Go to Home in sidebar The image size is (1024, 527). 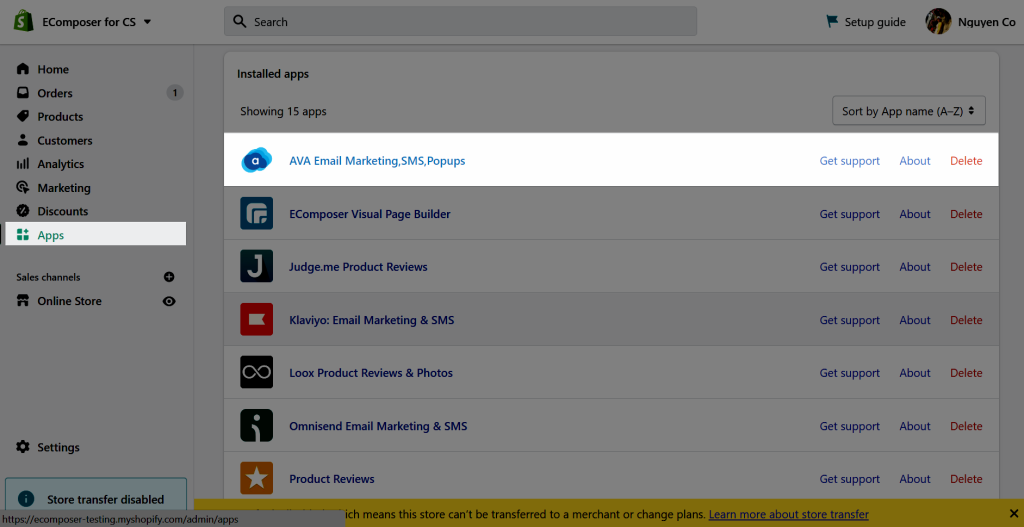coord(53,69)
